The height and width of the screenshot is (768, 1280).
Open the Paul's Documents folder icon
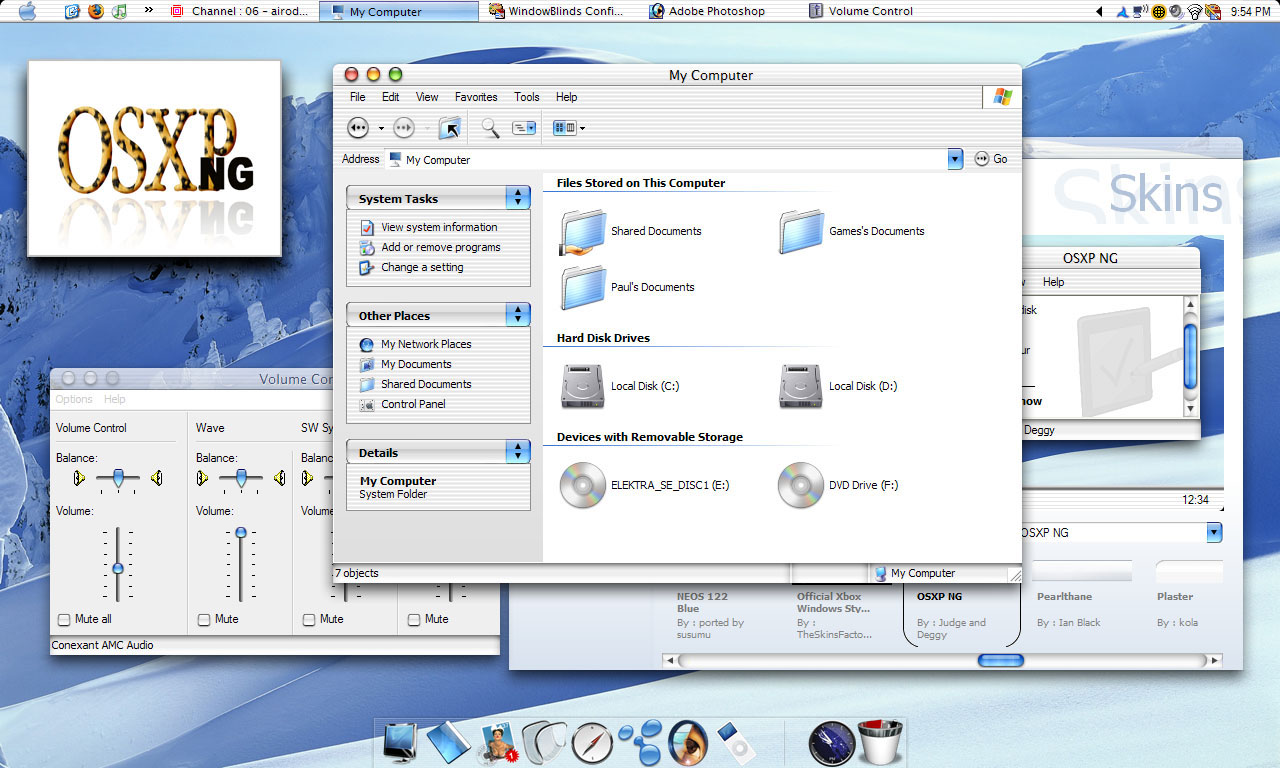pyautogui.click(x=583, y=287)
